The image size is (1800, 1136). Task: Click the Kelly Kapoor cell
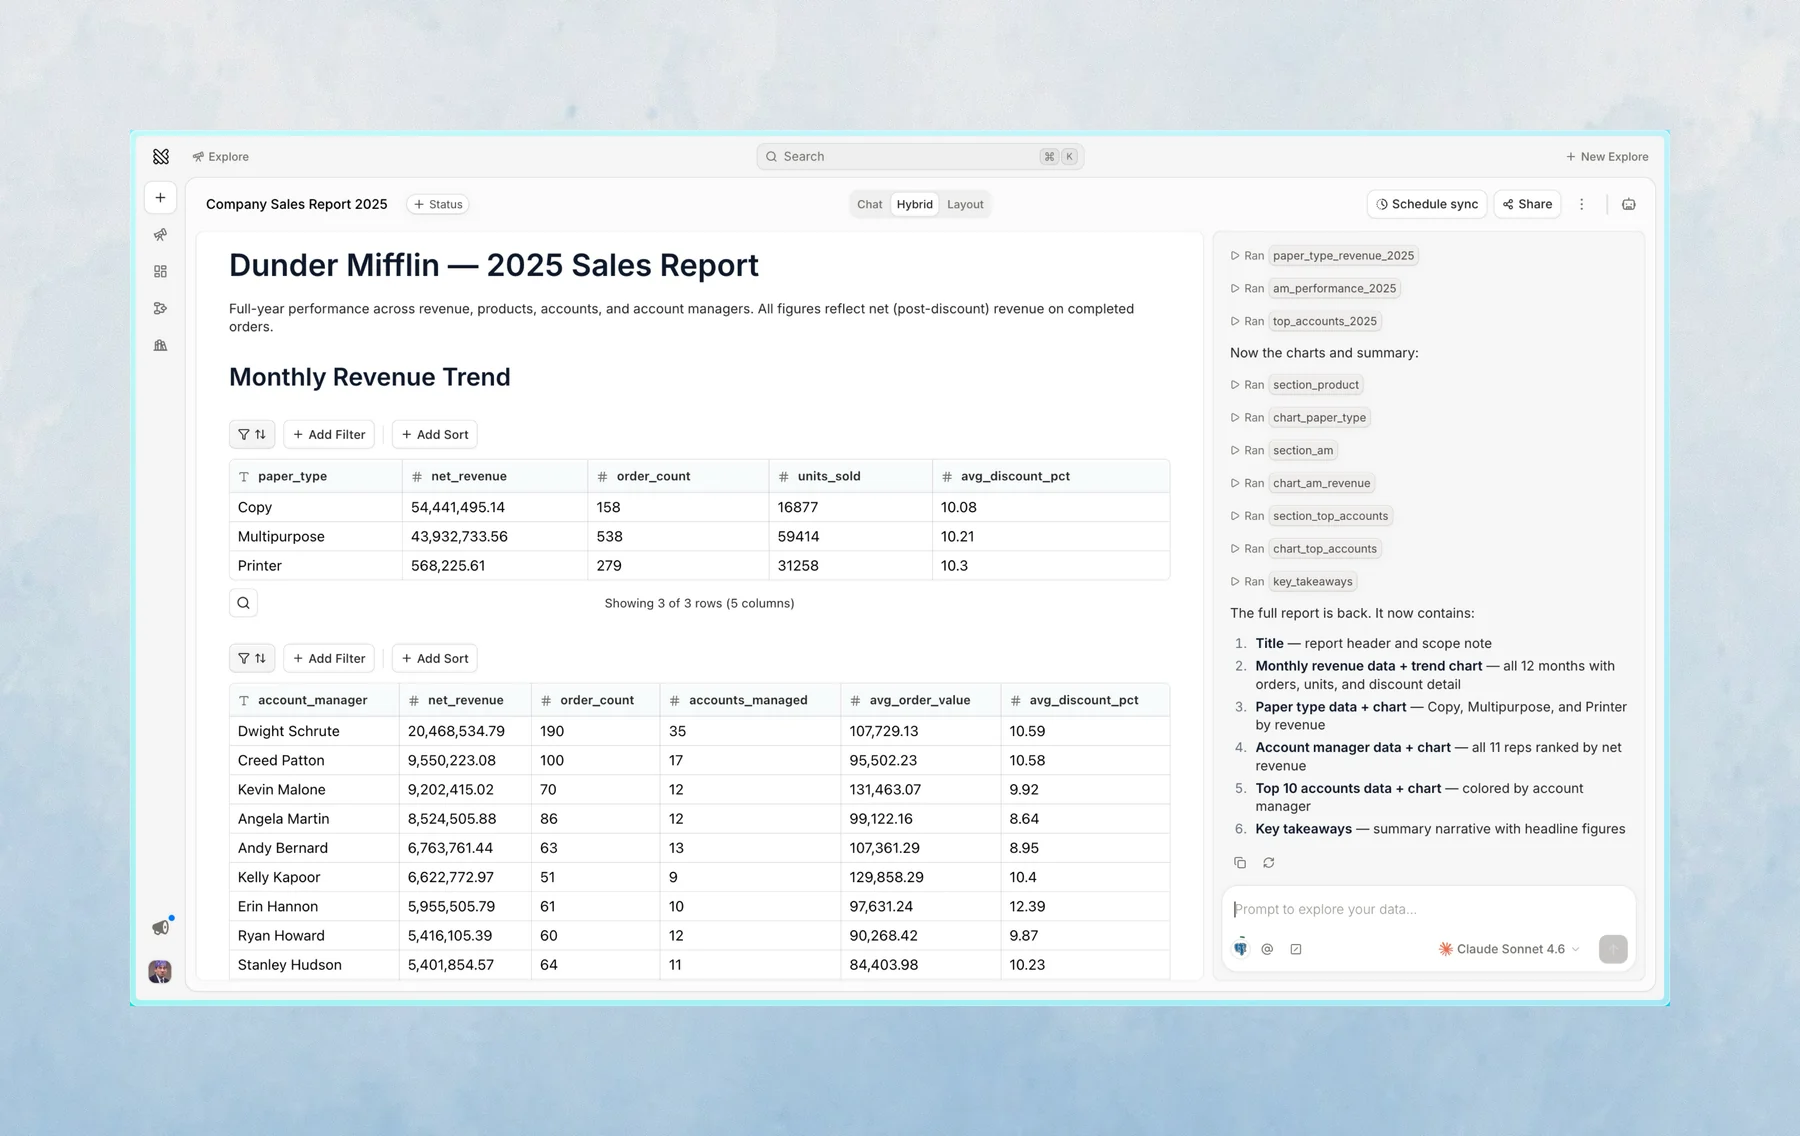click(x=314, y=877)
